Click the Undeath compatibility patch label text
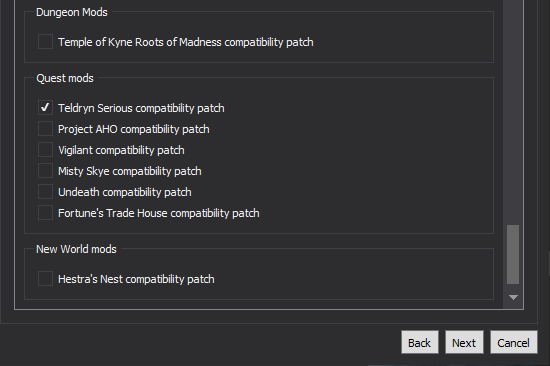Image resolution: width=550 pixels, height=366 pixels. [125, 192]
